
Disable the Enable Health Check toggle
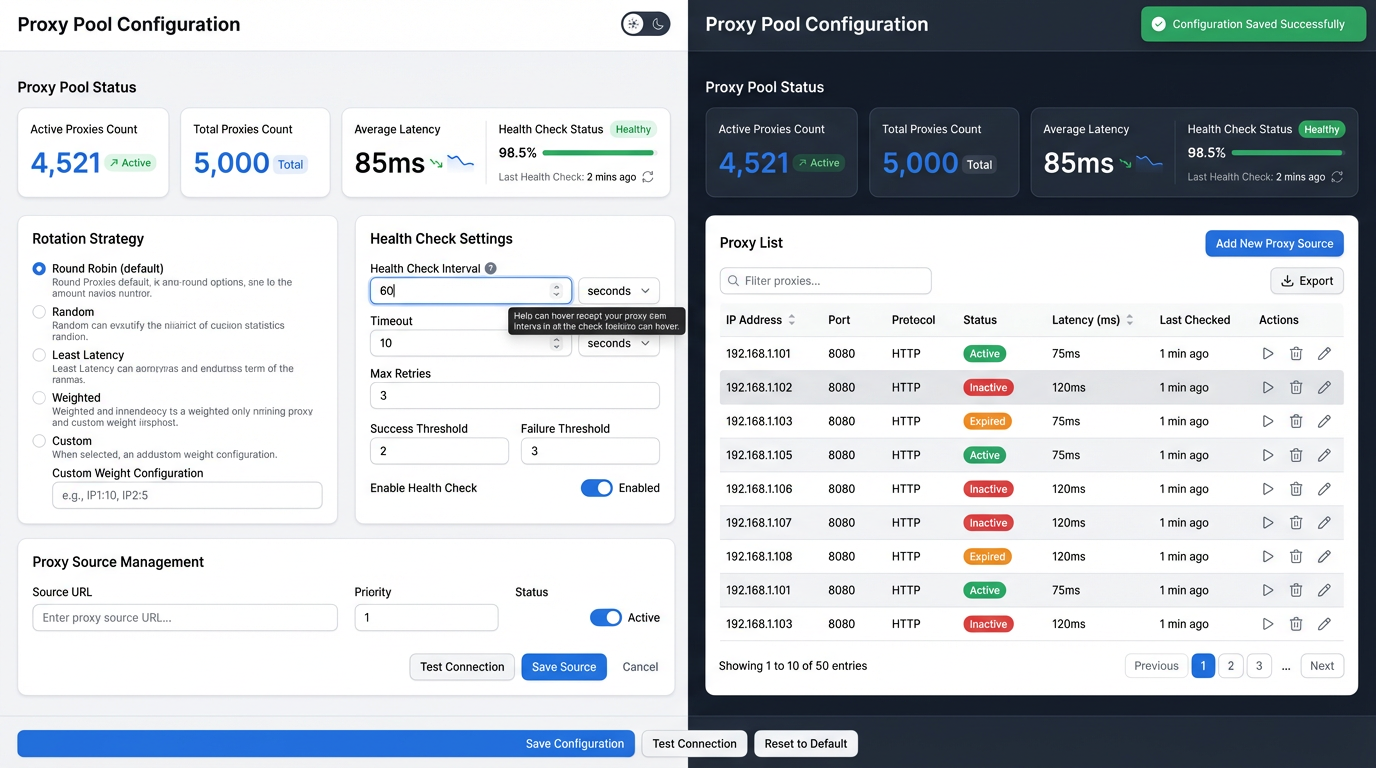pos(596,488)
